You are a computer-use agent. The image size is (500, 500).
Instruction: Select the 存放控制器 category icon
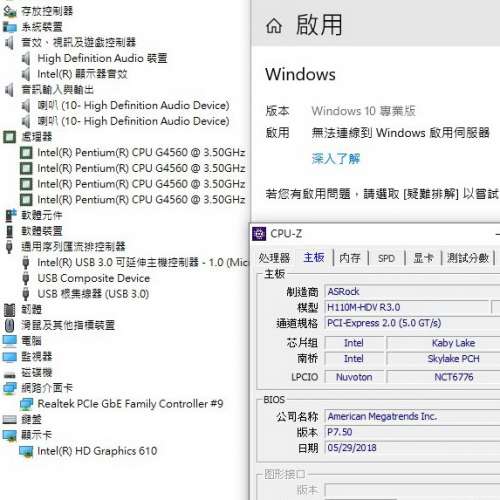tap(9, 12)
